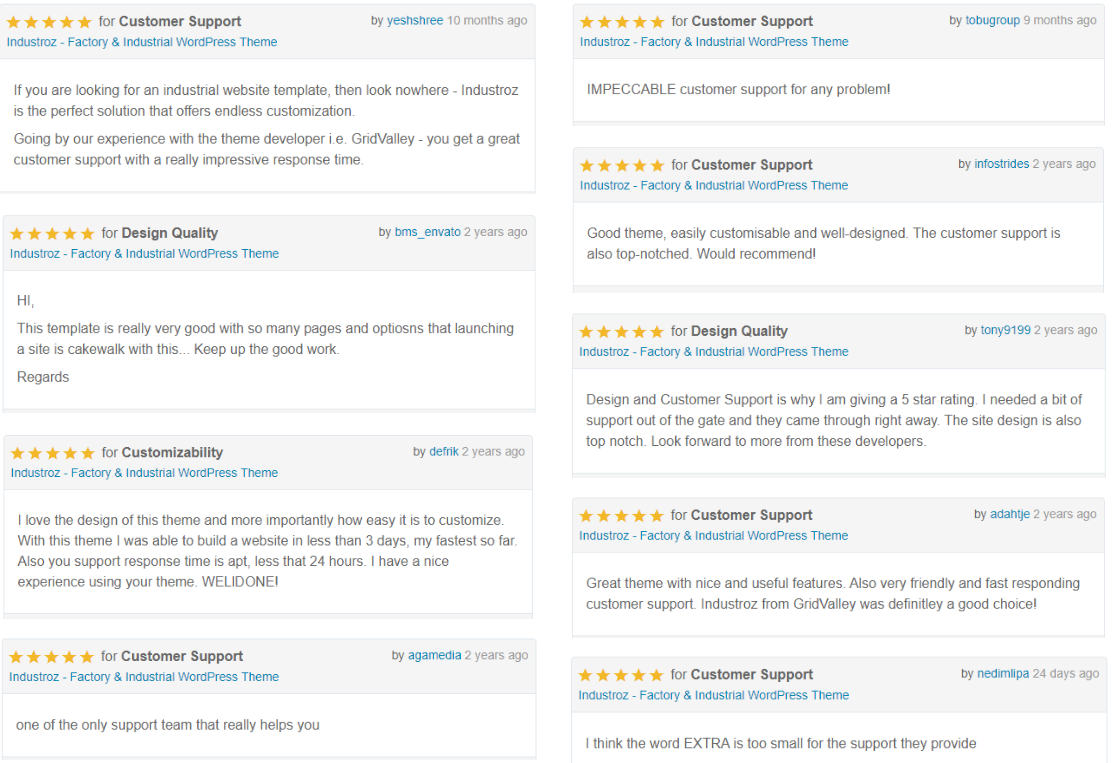Click the stars on bms_envato's Design Quality review

(52, 233)
